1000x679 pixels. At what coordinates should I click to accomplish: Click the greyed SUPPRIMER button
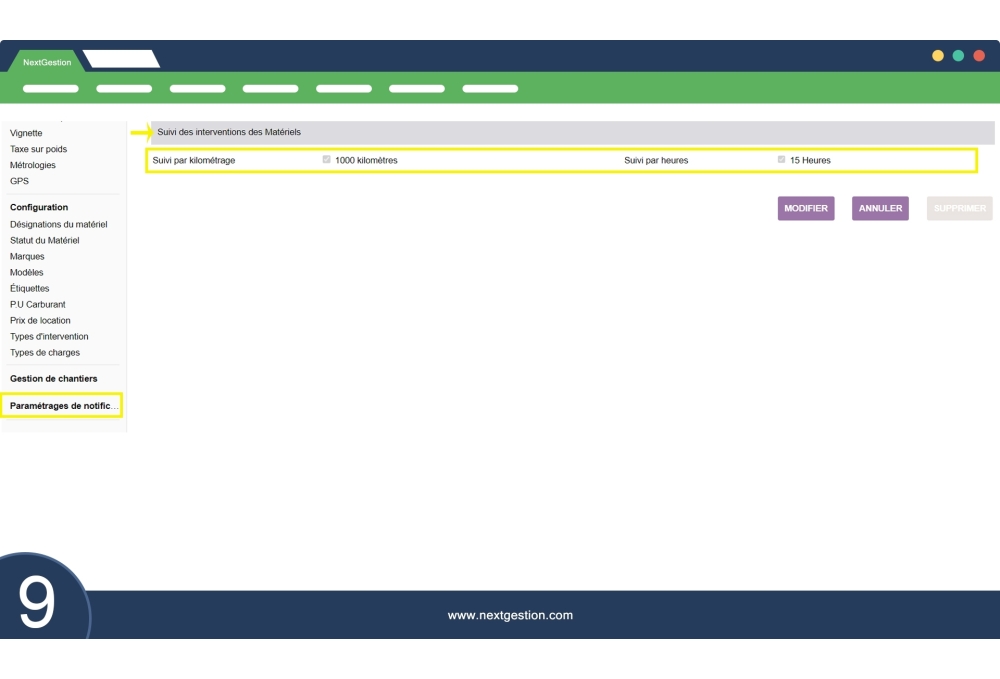[x=959, y=208]
